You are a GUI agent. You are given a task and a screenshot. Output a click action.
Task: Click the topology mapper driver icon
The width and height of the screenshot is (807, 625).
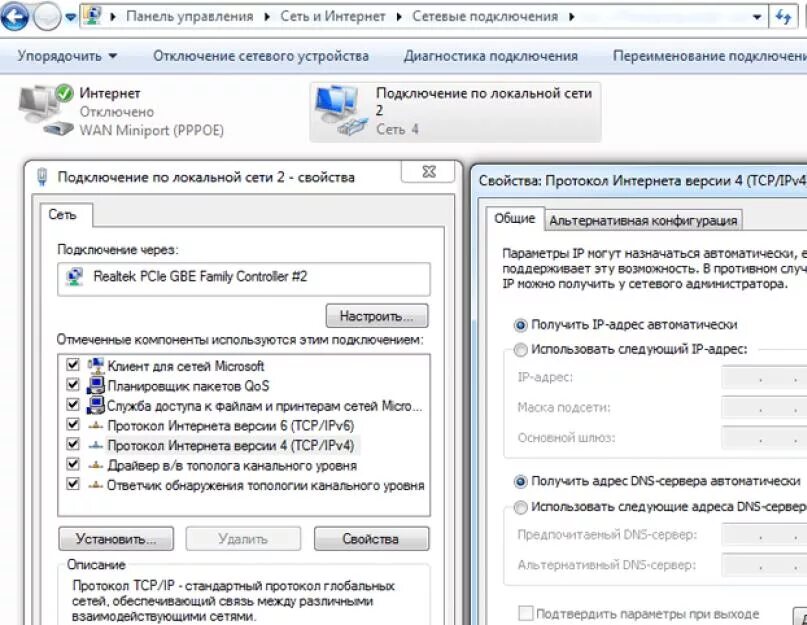tap(96, 466)
